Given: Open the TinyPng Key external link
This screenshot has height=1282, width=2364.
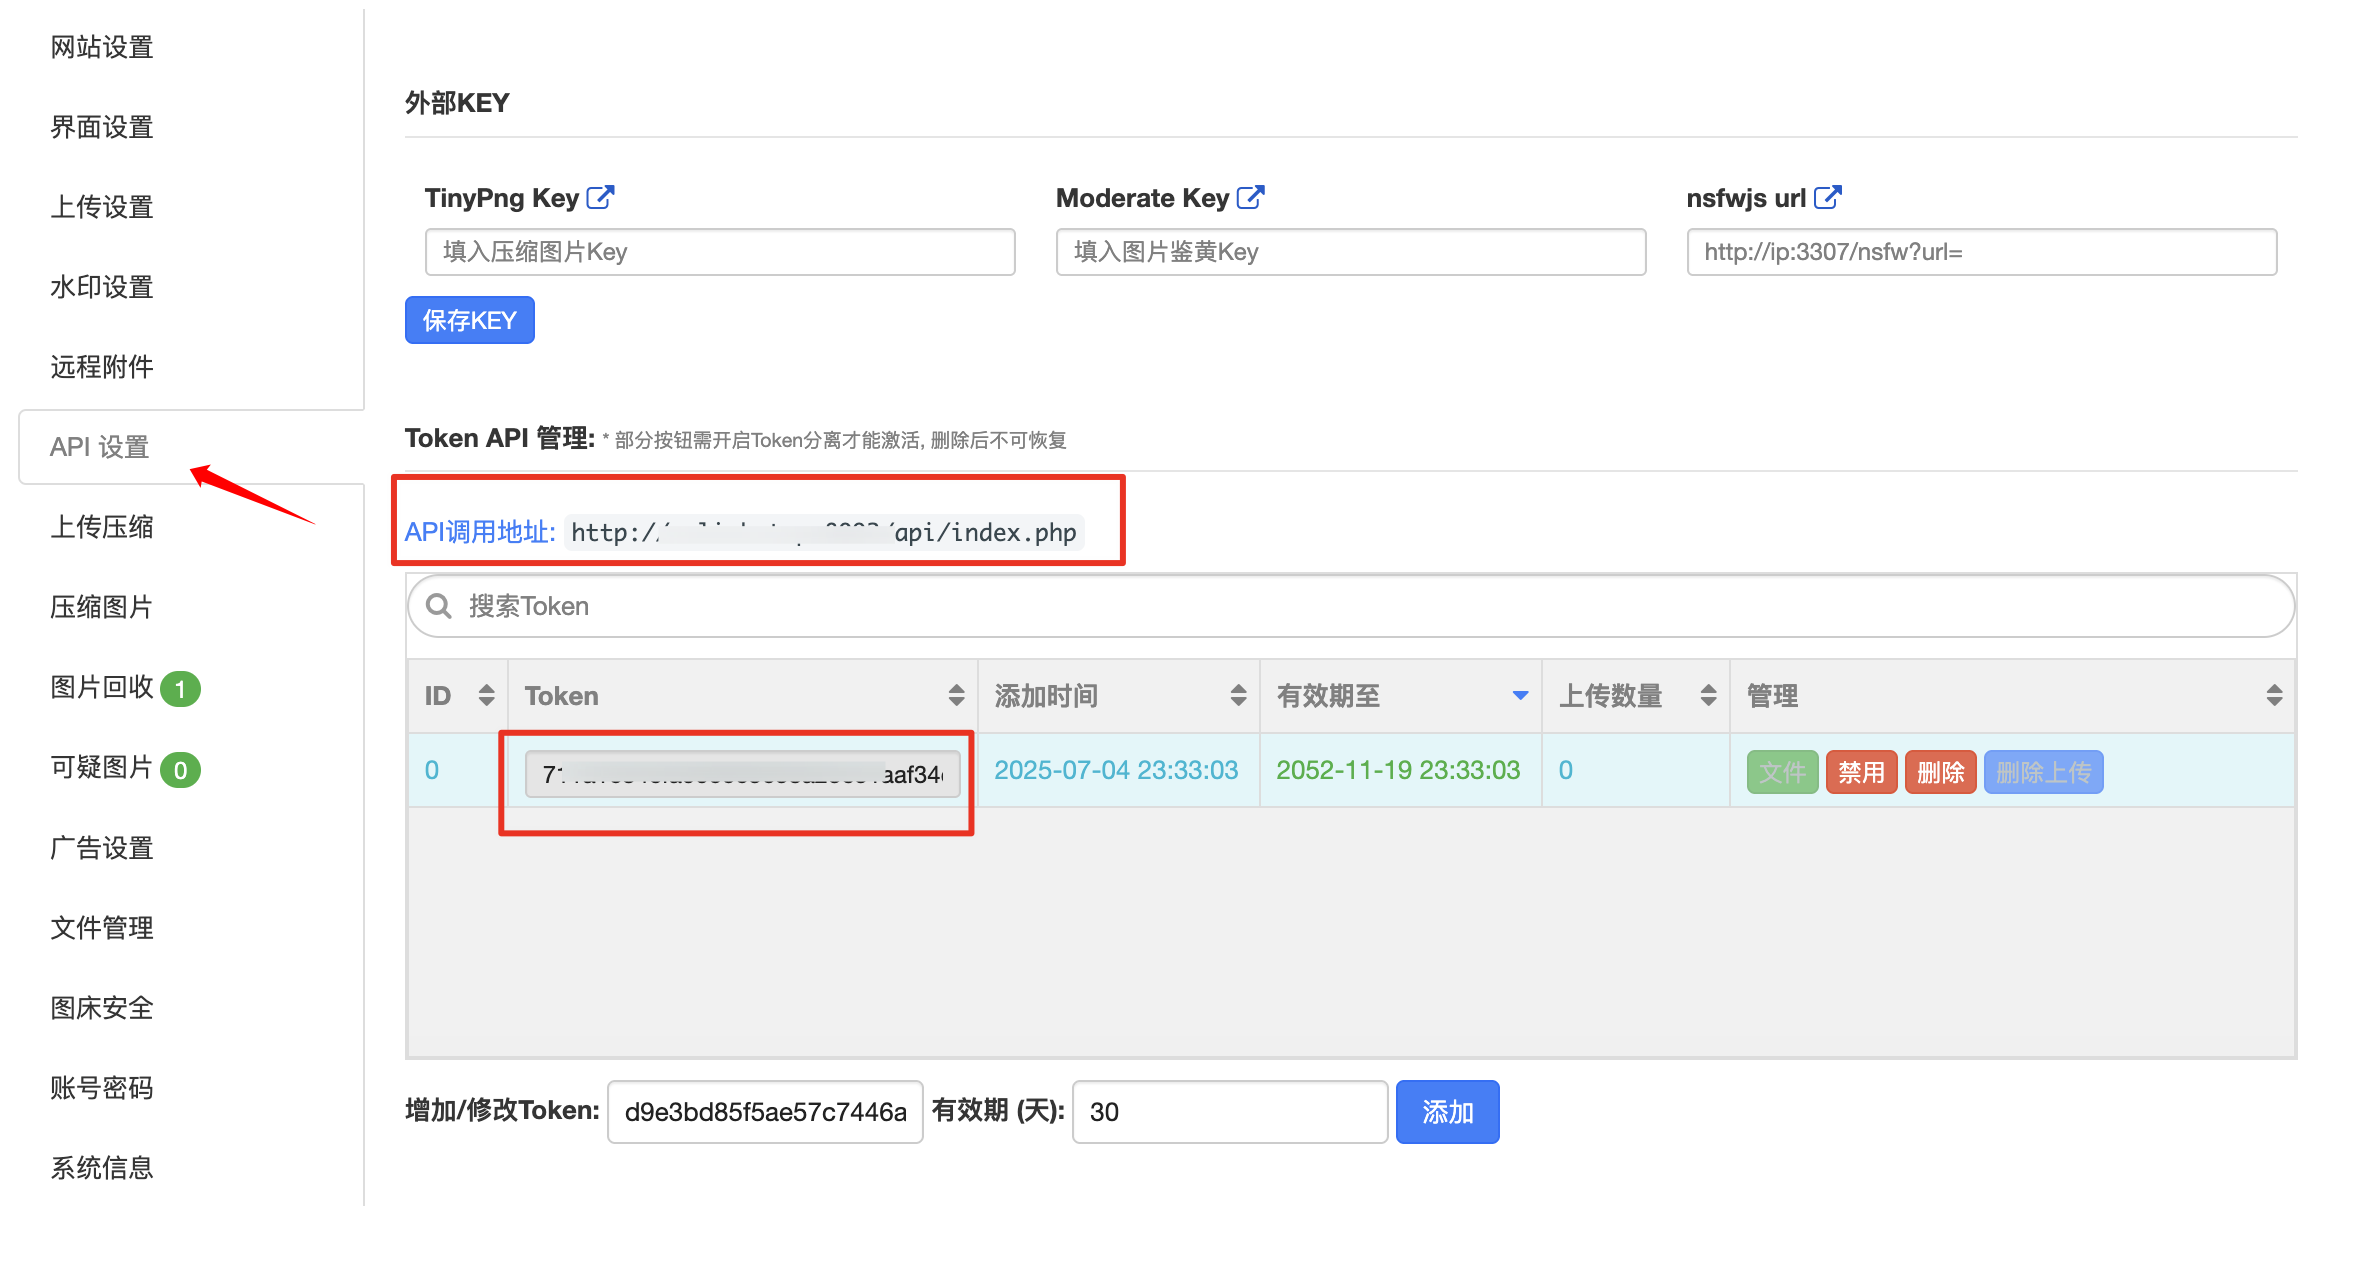Looking at the screenshot, I should (600, 198).
